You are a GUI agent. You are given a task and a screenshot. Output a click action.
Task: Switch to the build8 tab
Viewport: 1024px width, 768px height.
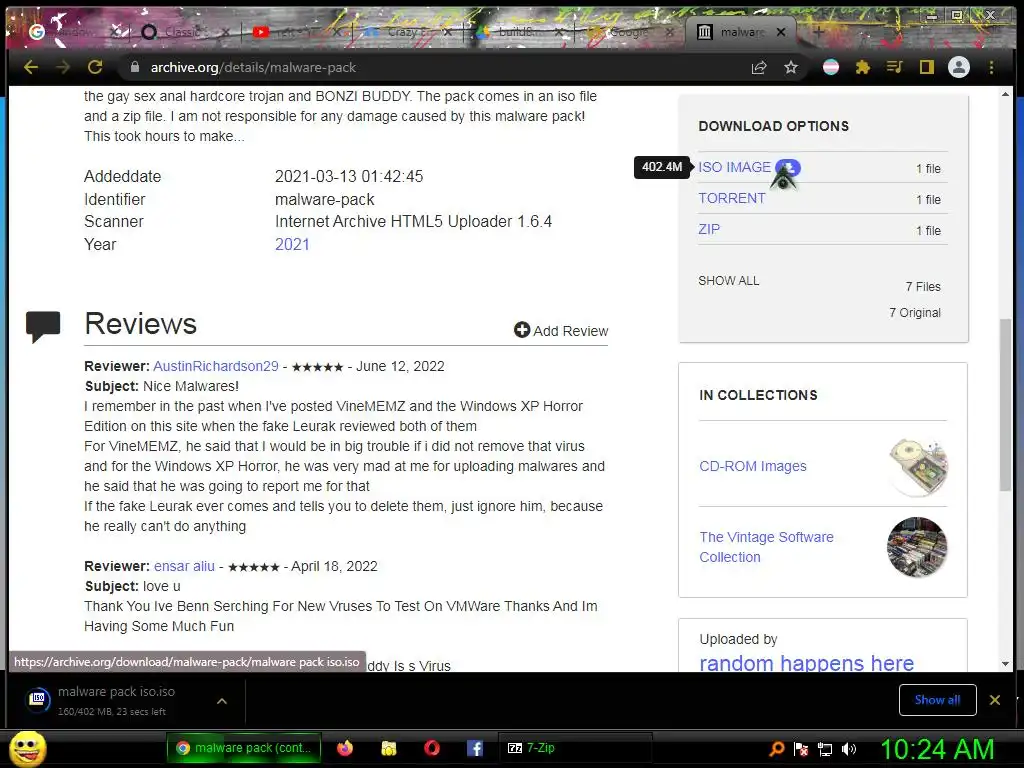point(519,31)
